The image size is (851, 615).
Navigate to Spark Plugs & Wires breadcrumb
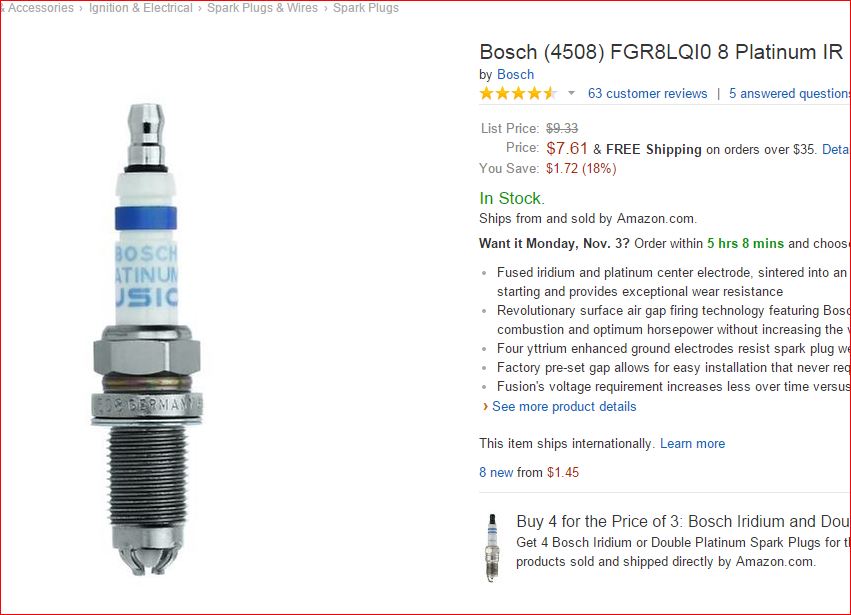coord(262,8)
